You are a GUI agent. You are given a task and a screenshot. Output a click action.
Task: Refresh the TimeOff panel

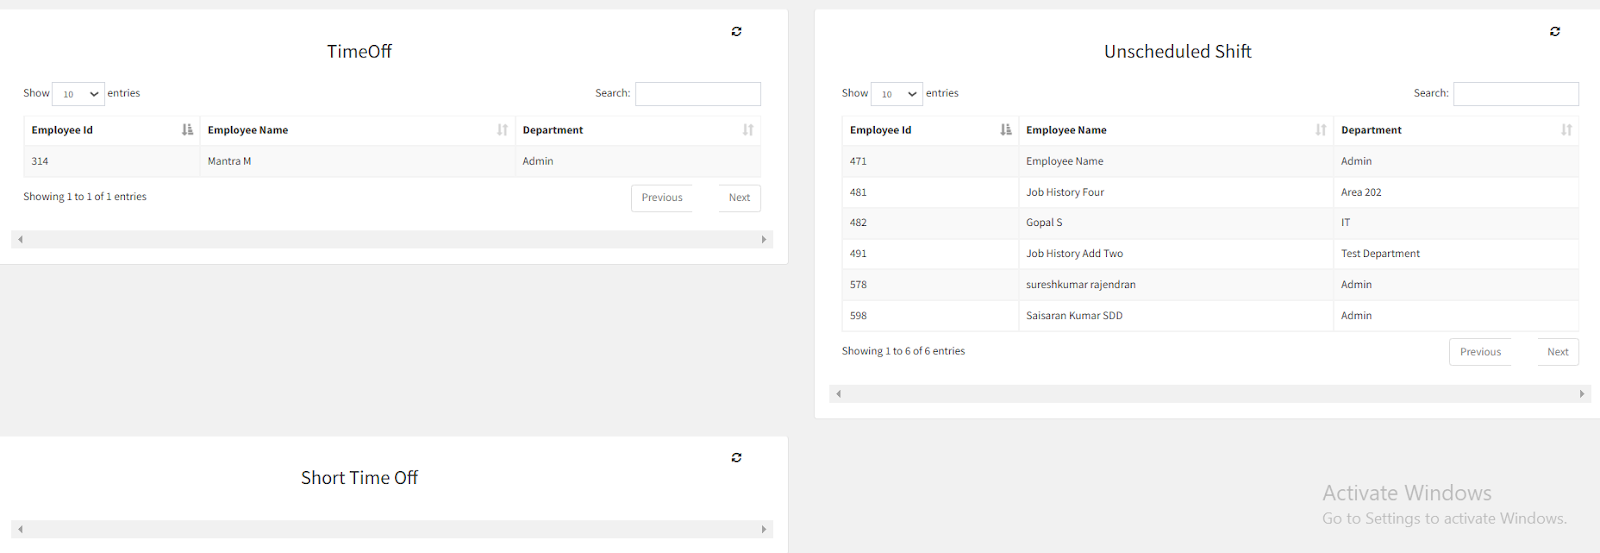coord(736,32)
